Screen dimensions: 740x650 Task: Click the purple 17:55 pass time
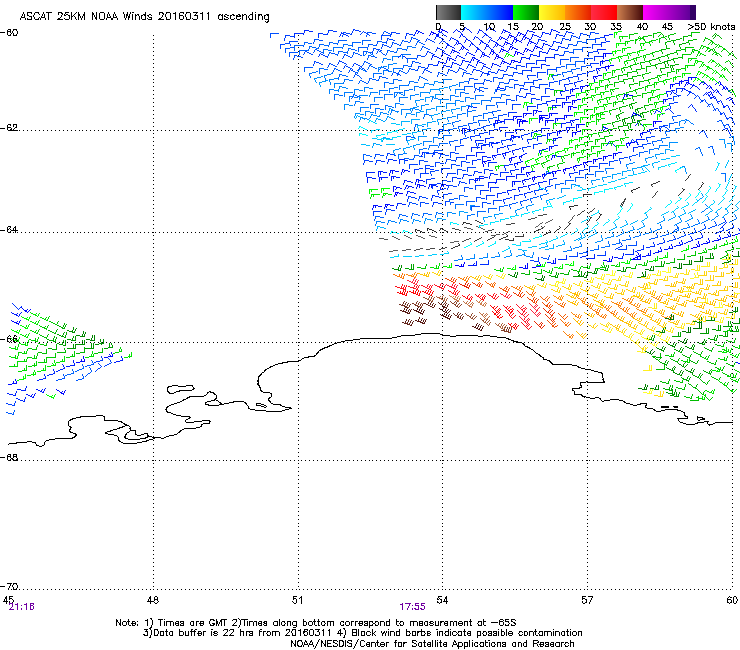point(412,607)
